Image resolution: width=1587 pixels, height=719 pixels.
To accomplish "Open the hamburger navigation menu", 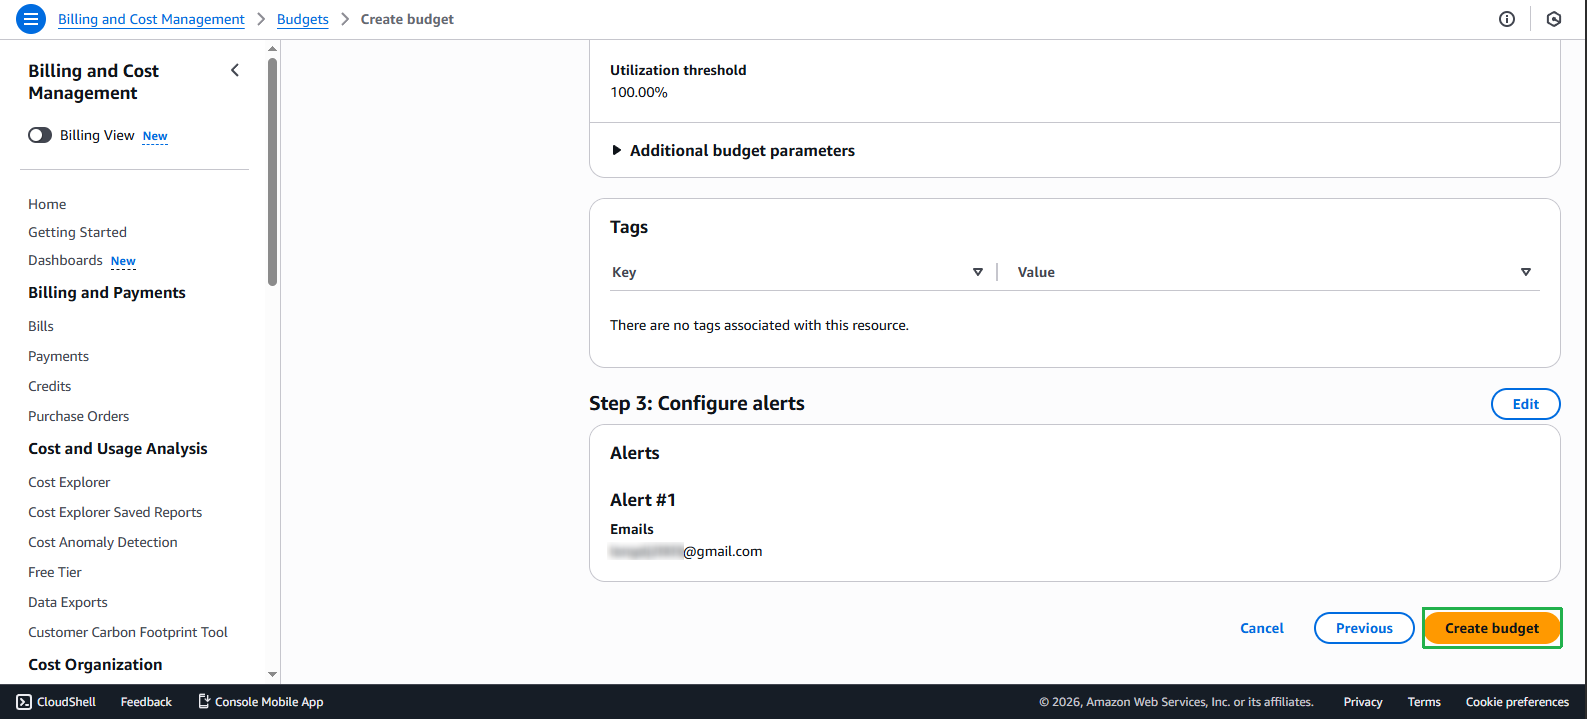I will pyautogui.click(x=31, y=19).
